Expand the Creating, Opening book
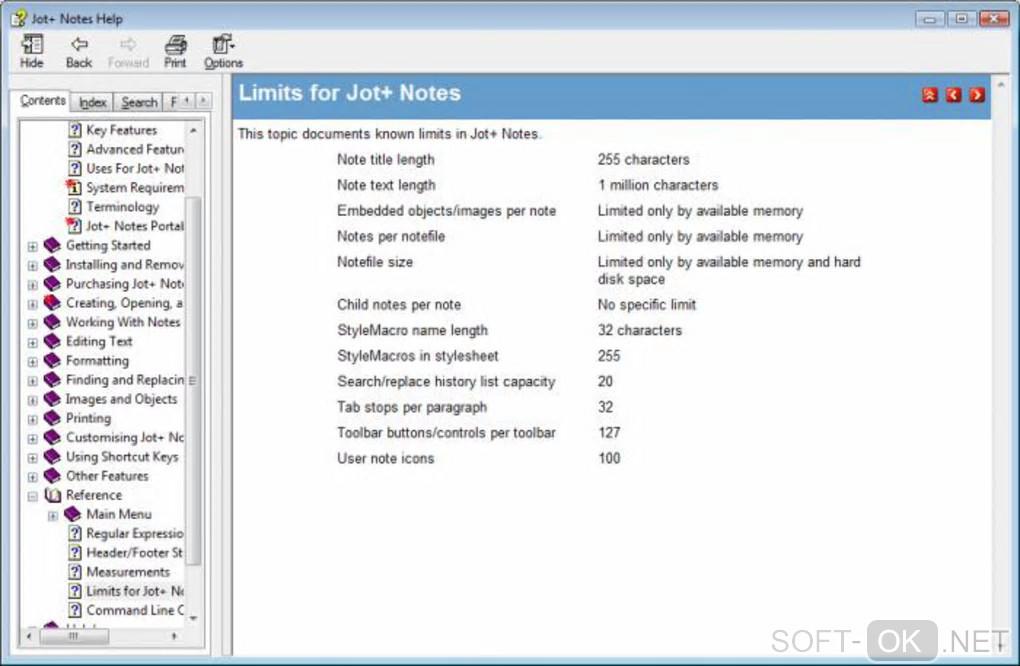This screenshot has width=1020, height=666. click(33, 304)
